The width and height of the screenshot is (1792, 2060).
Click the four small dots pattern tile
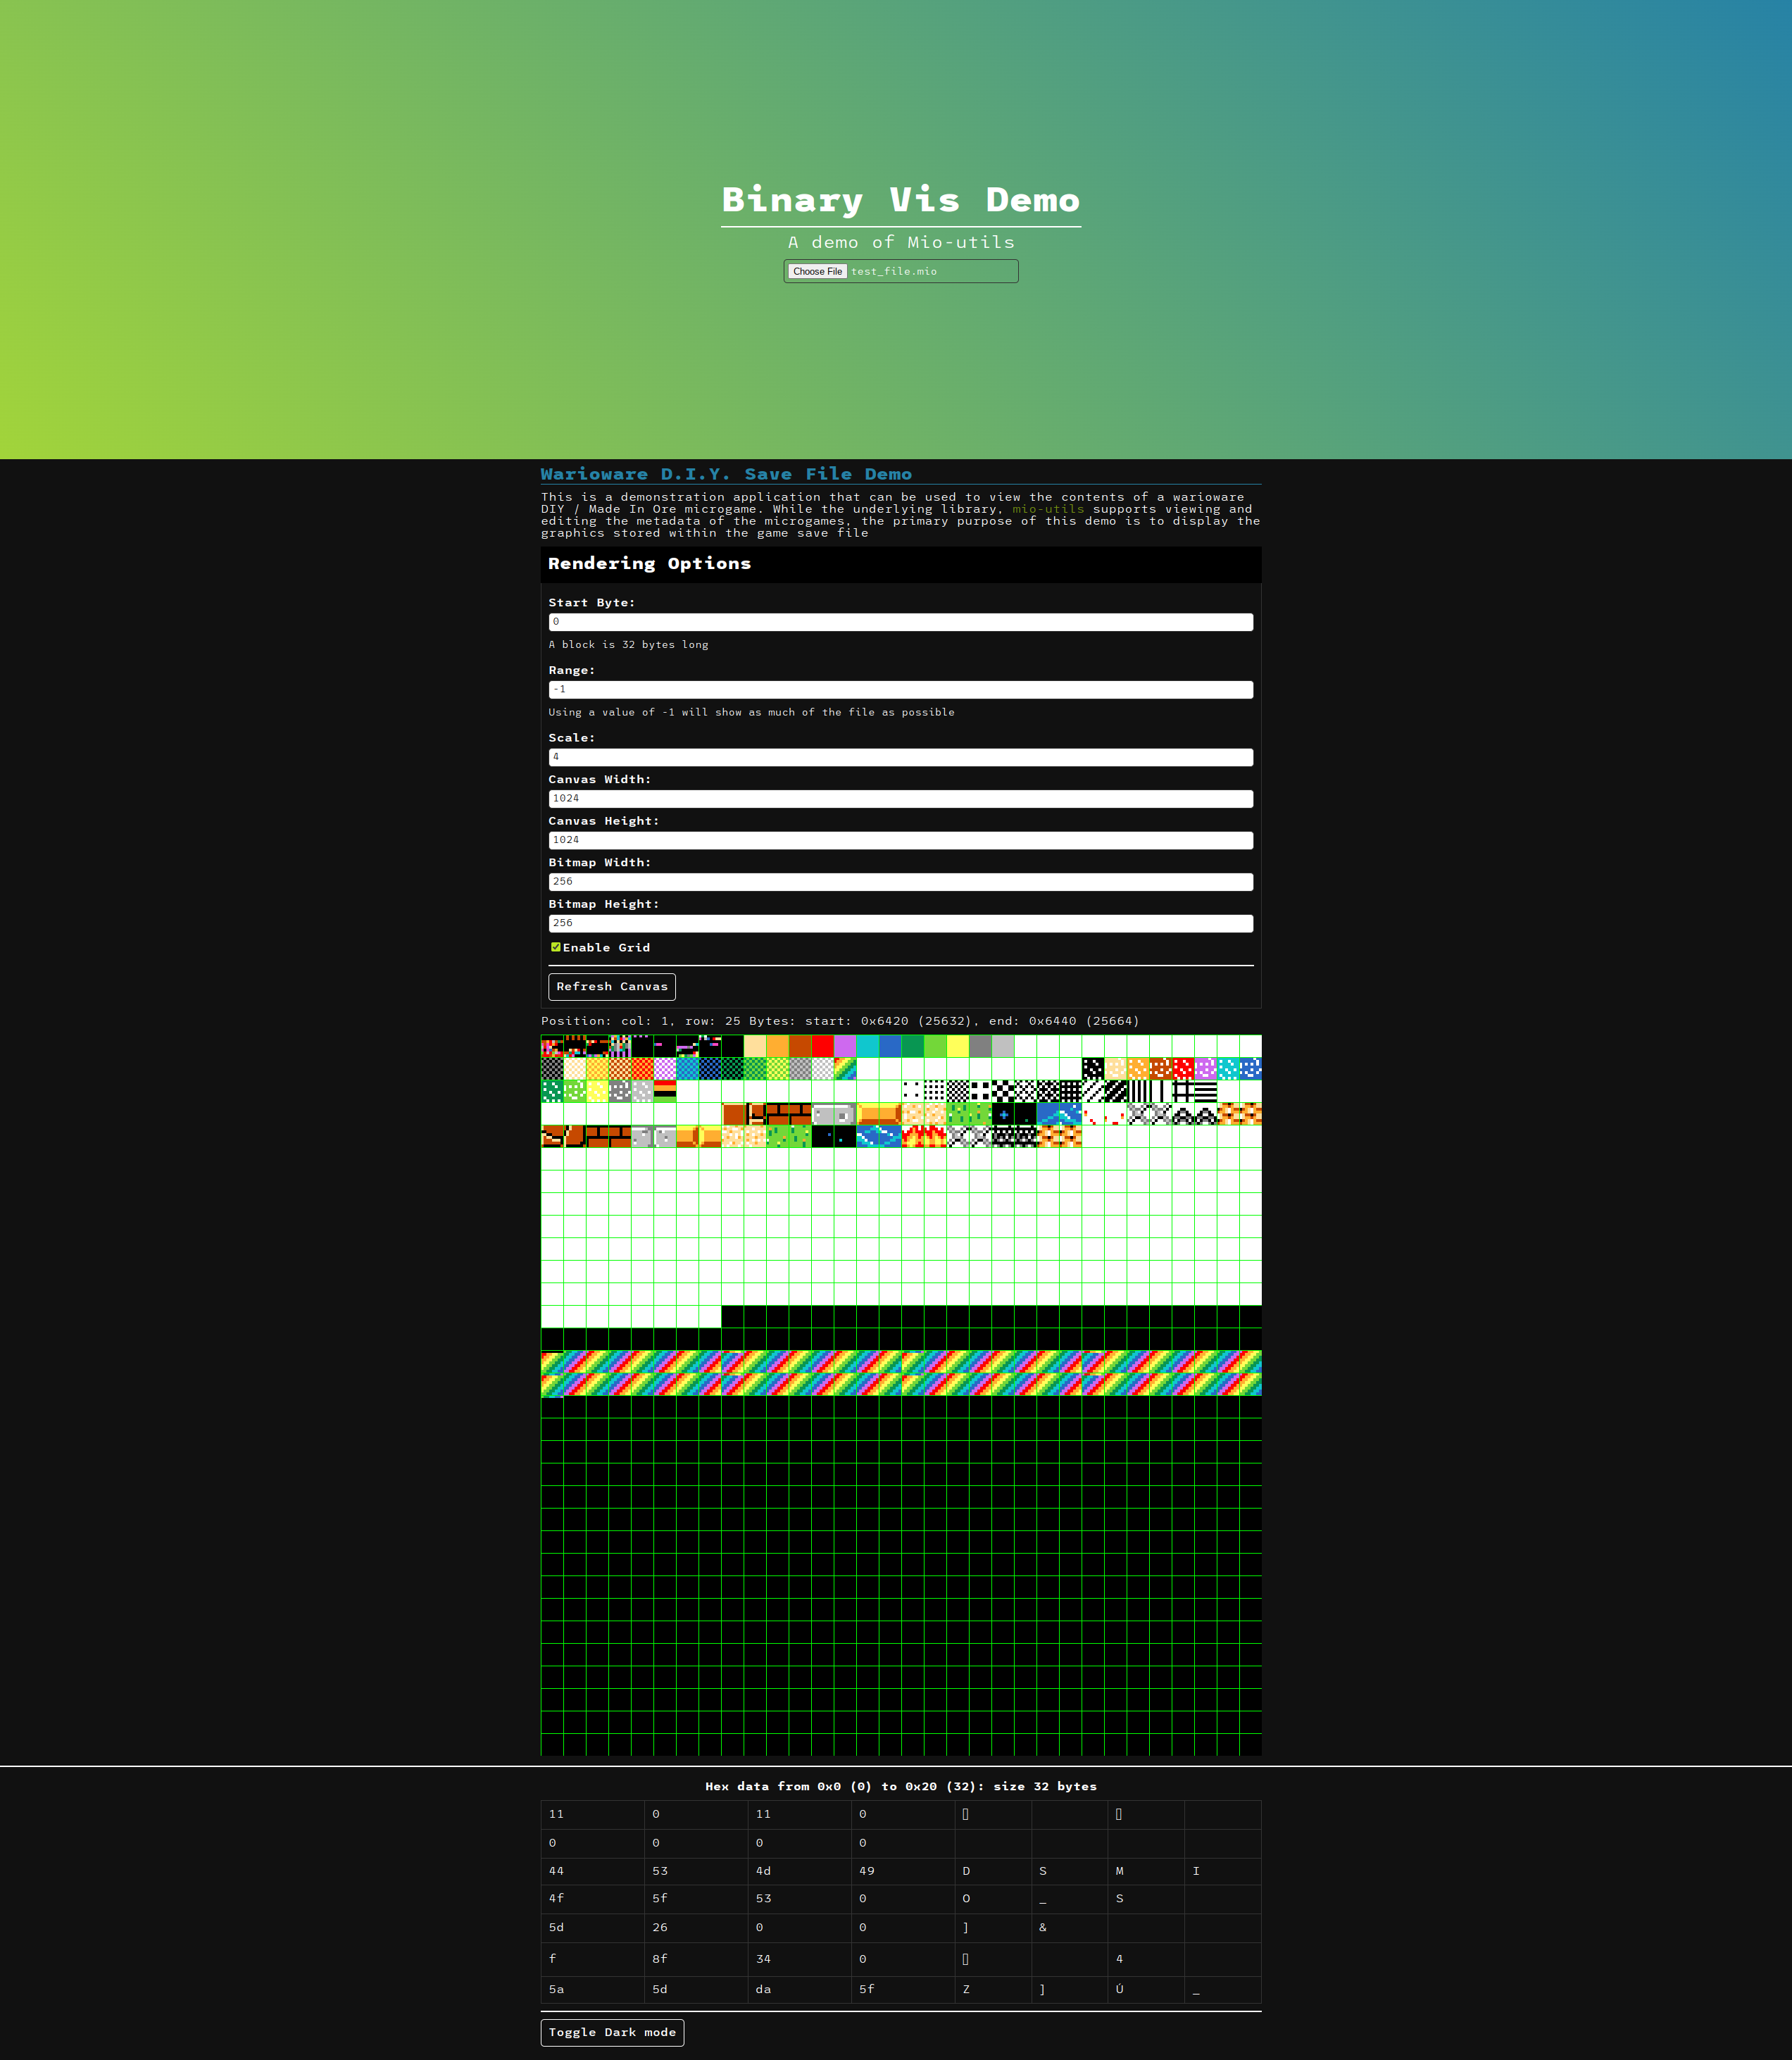(913, 1091)
